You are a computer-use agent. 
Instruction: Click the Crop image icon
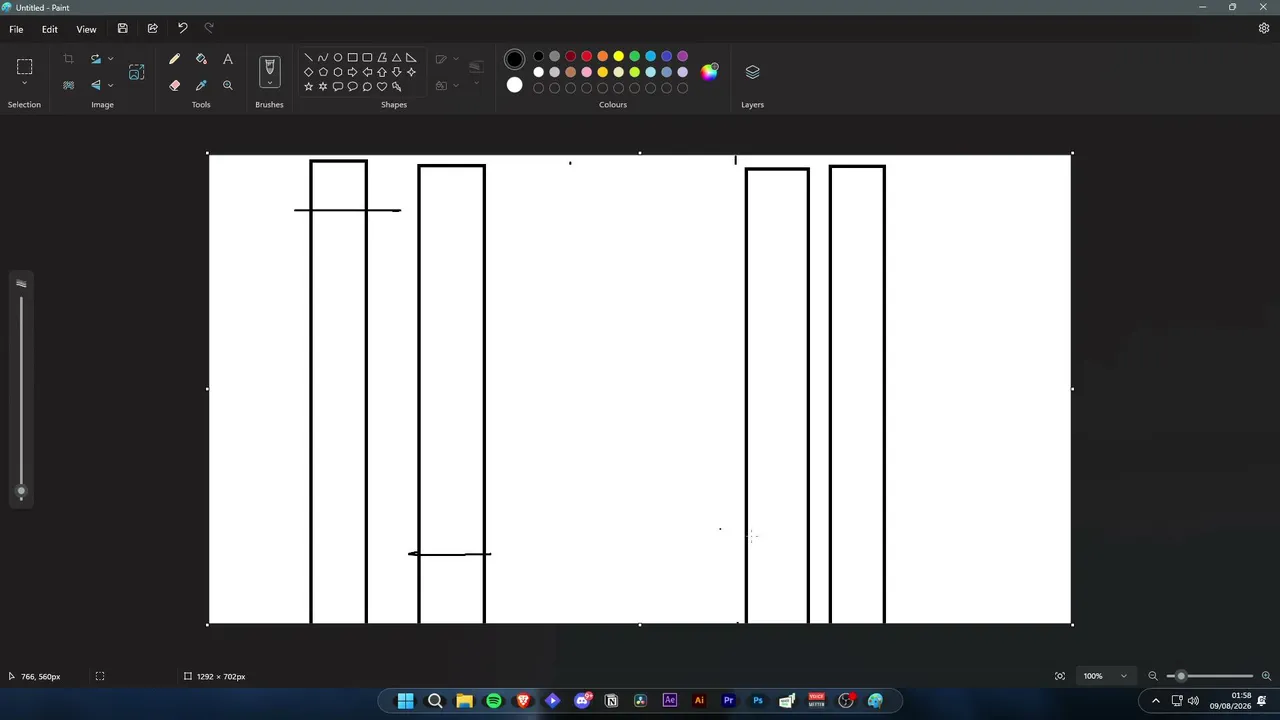[68, 59]
